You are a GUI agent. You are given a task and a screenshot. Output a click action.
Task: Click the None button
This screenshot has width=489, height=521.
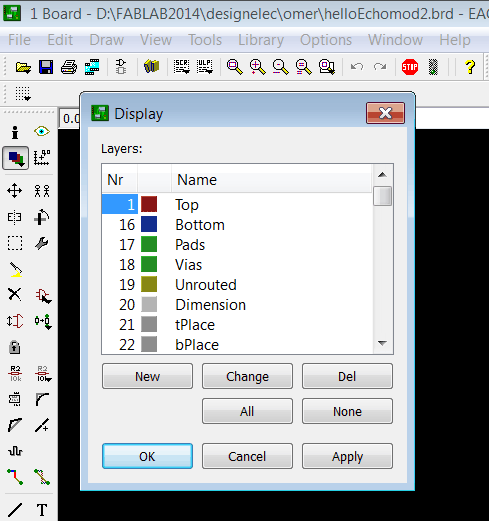347,411
